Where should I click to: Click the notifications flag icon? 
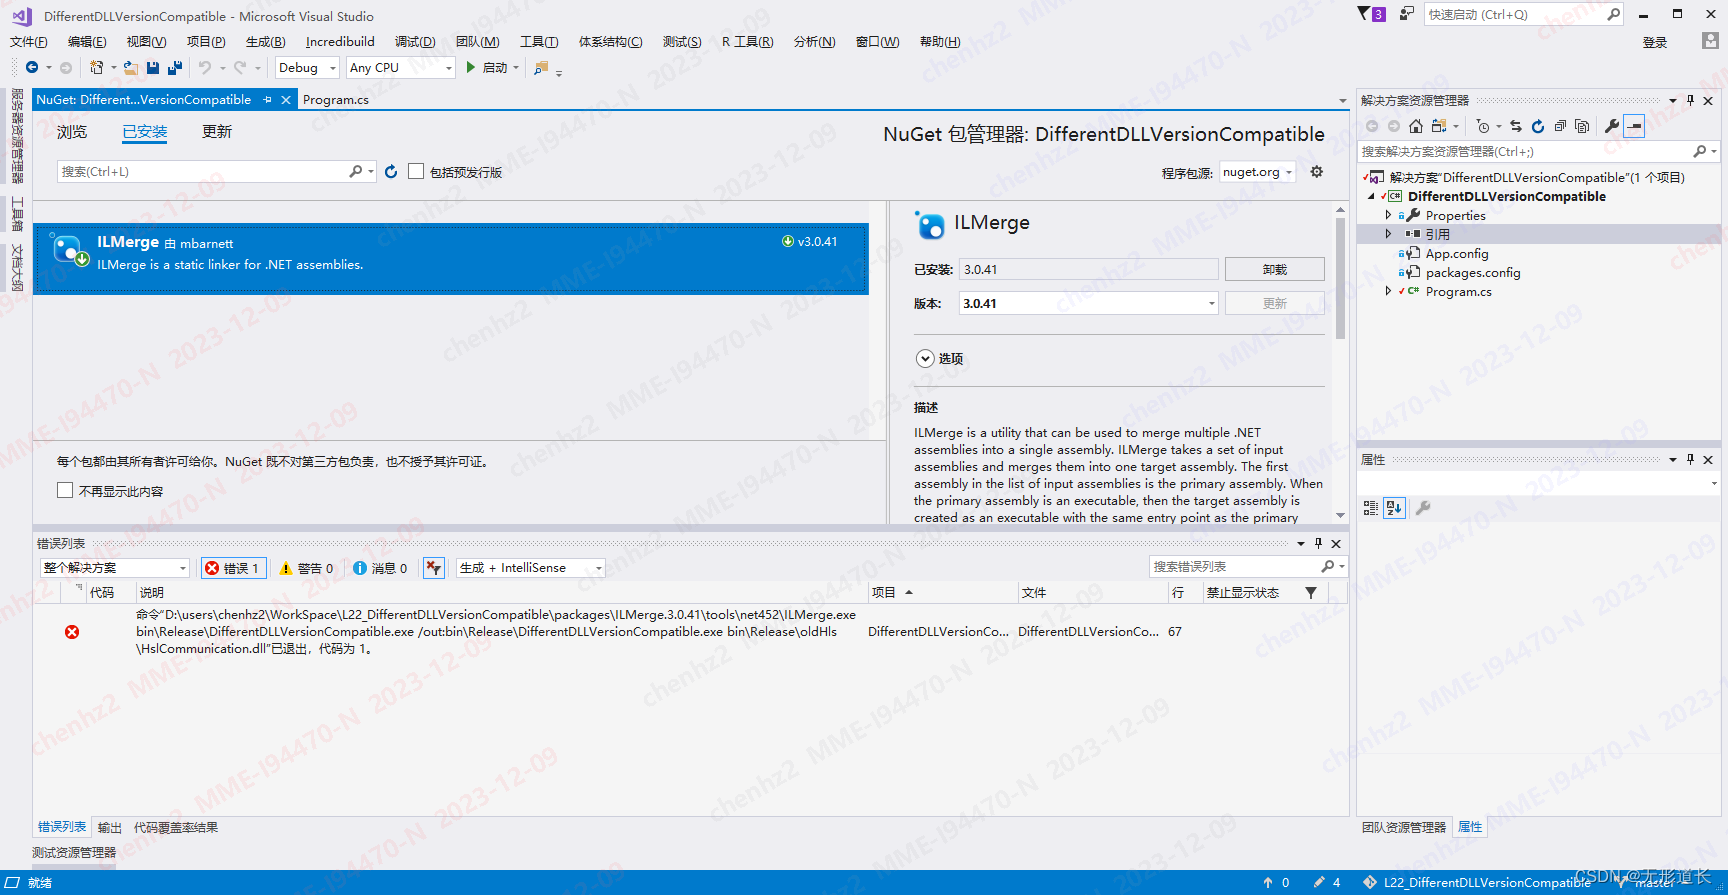(1370, 14)
